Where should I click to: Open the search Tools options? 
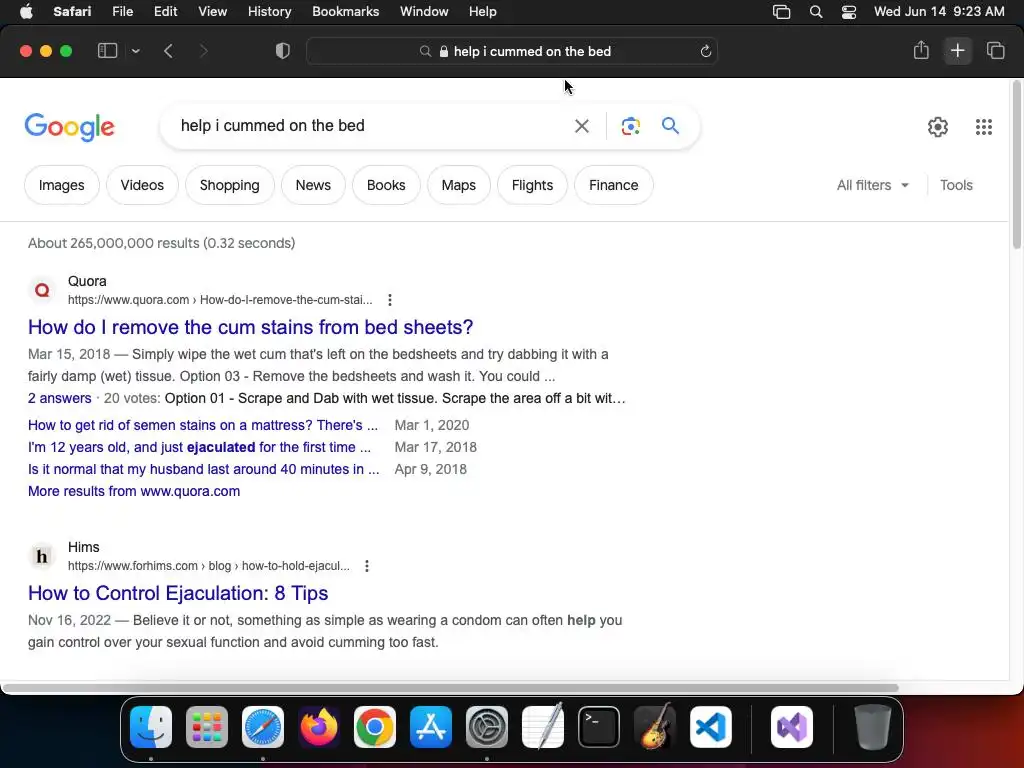956,185
